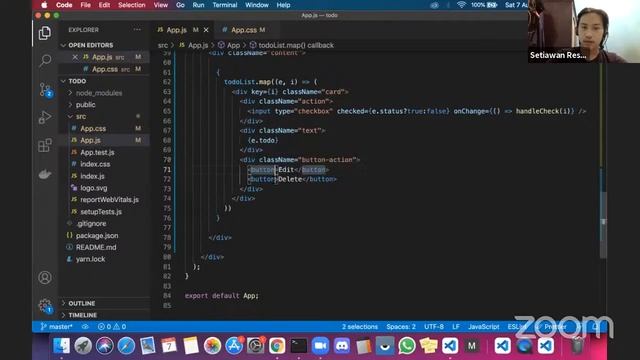
Task: Click the Setiawan Zoom participant video thumbnail
Action: pos(584,31)
